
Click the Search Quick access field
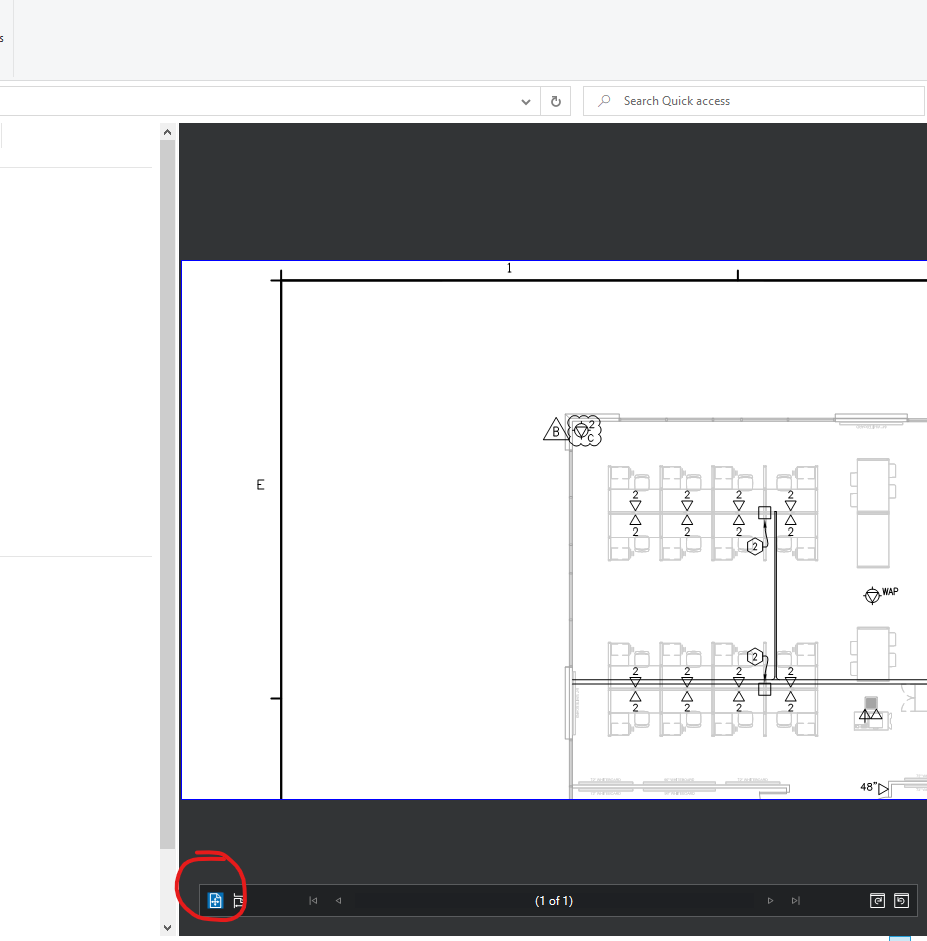click(700, 101)
